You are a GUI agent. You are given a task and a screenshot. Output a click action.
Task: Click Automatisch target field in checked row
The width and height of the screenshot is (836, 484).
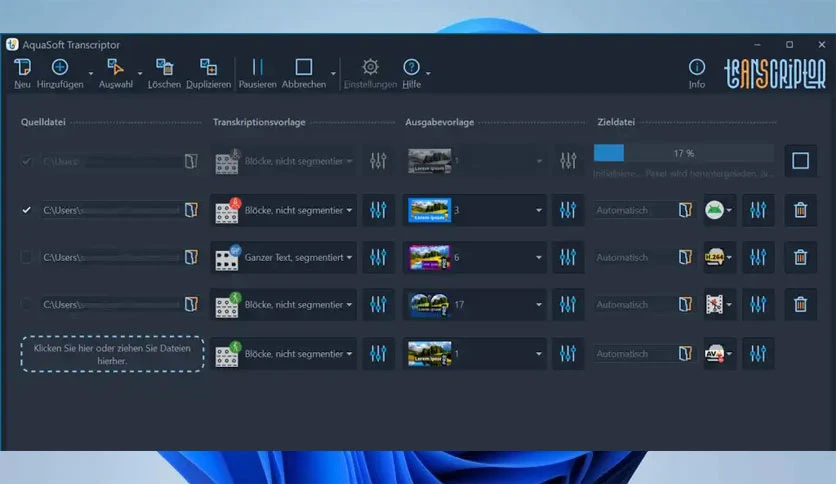(634, 210)
